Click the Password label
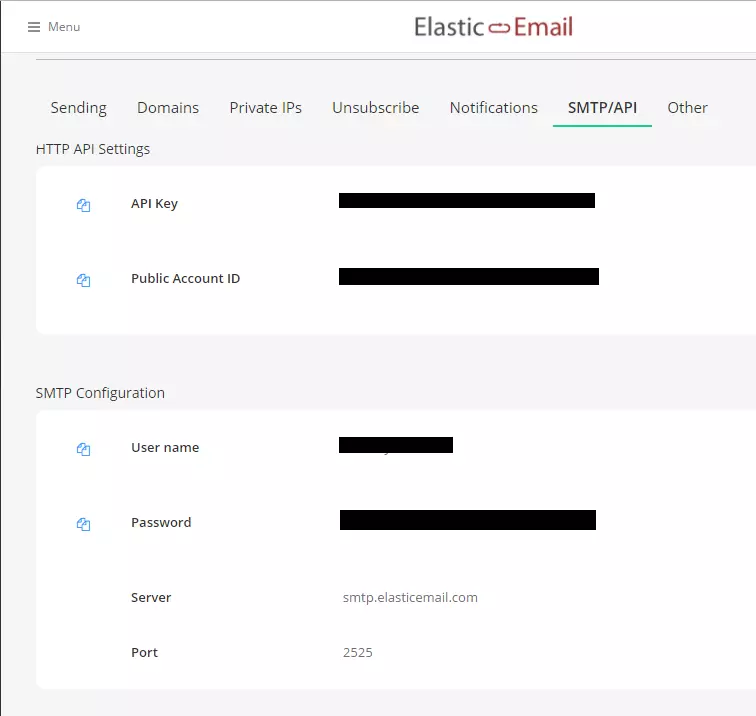 click(161, 522)
